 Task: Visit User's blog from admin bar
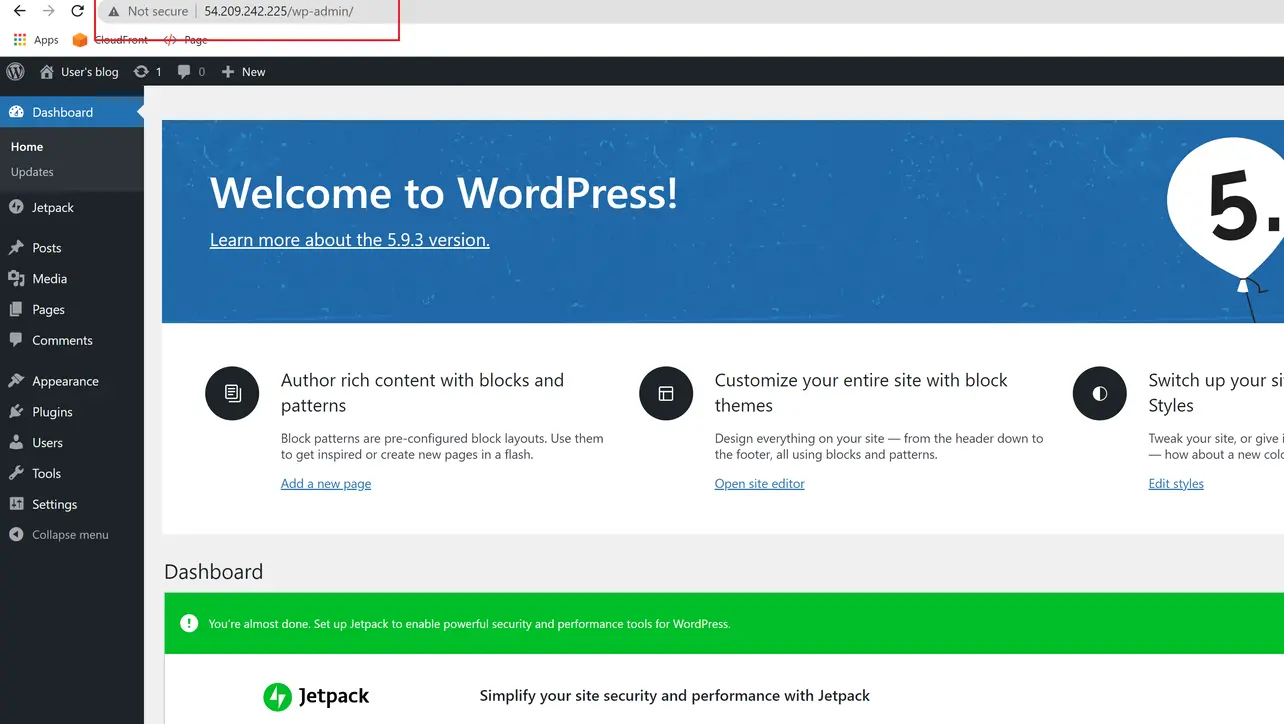(89, 72)
